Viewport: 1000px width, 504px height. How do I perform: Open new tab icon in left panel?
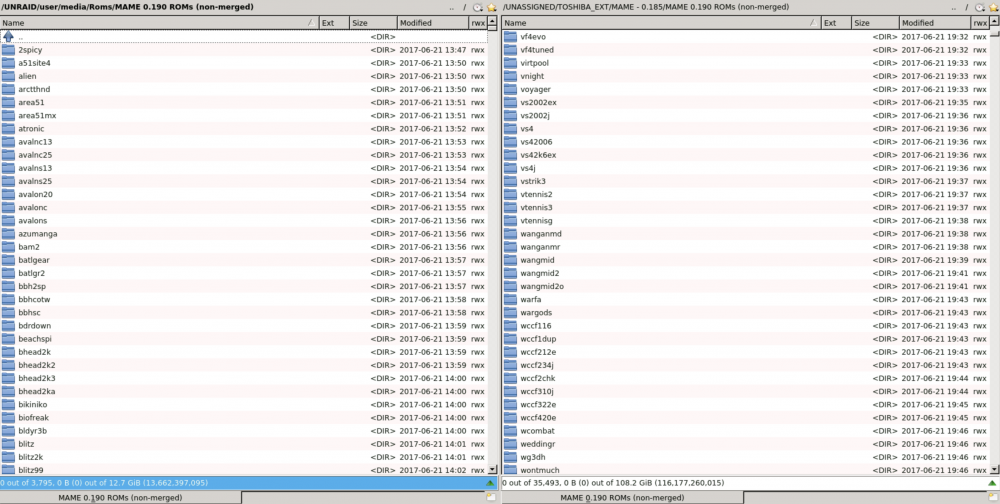pos(492,497)
